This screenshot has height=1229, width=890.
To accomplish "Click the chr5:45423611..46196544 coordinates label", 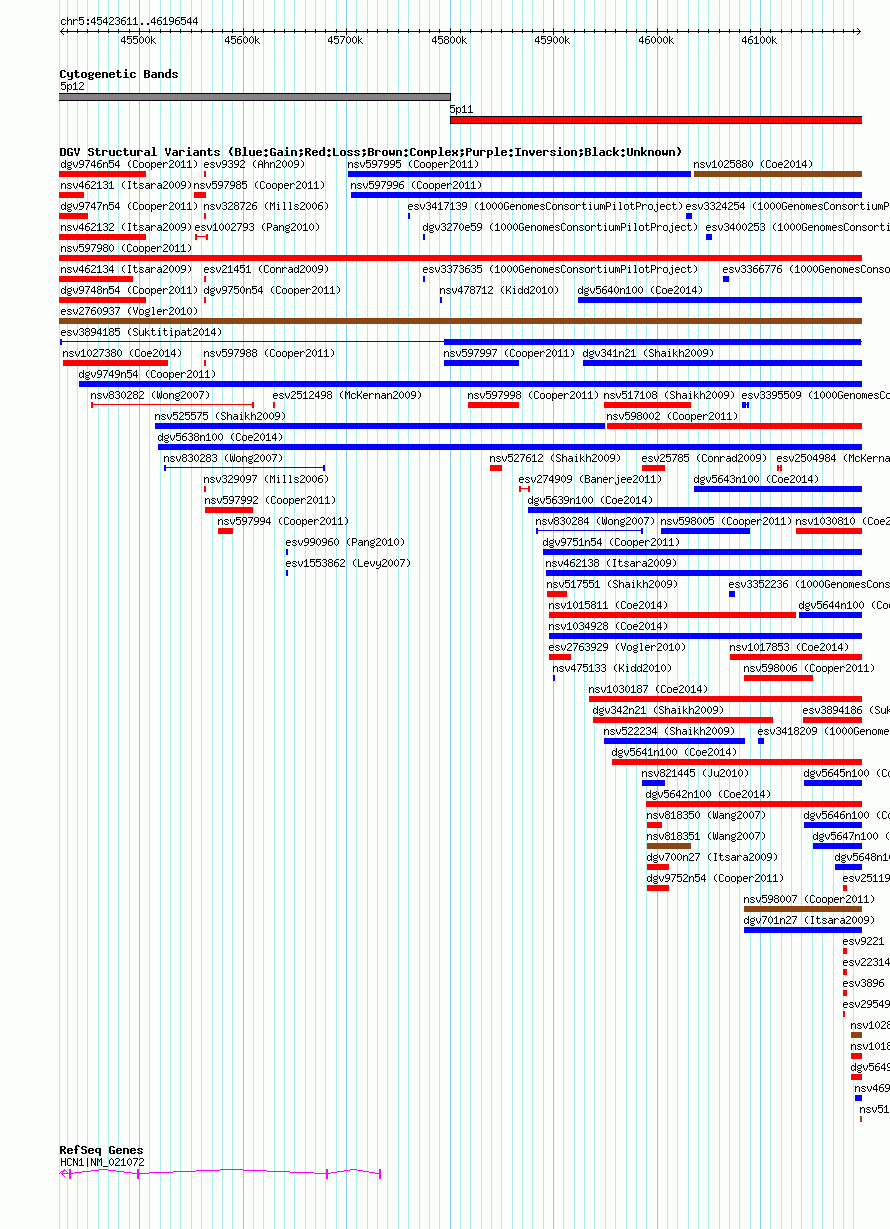I will (x=129, y=21).
